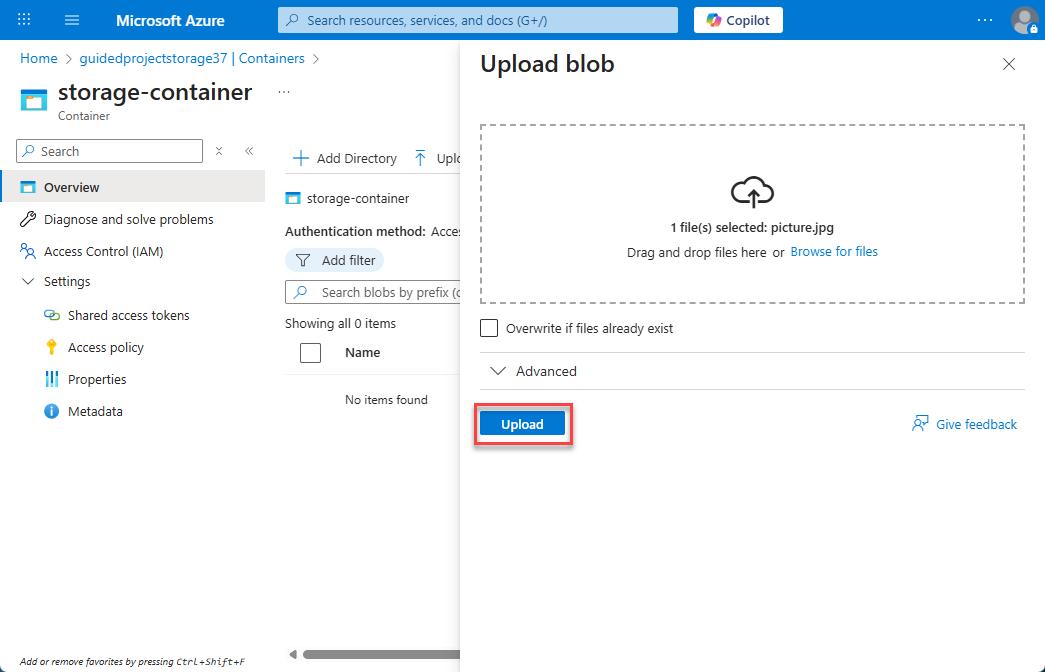The width and height of the screenshot is (1045, 672).
Task: Focus the global search resources field
Action: 478,20
